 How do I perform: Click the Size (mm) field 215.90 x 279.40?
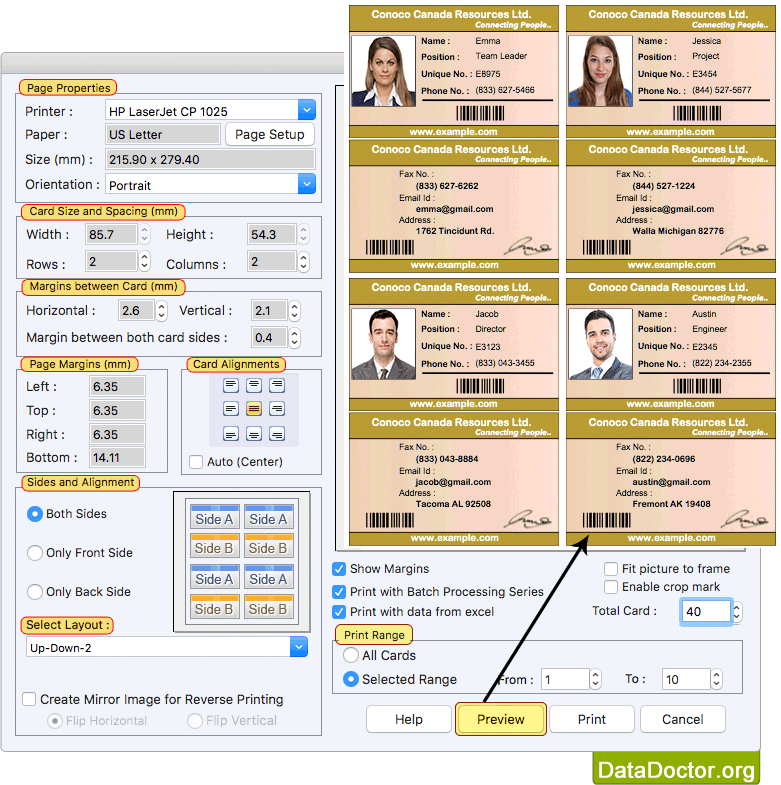(x=210, y=159)
